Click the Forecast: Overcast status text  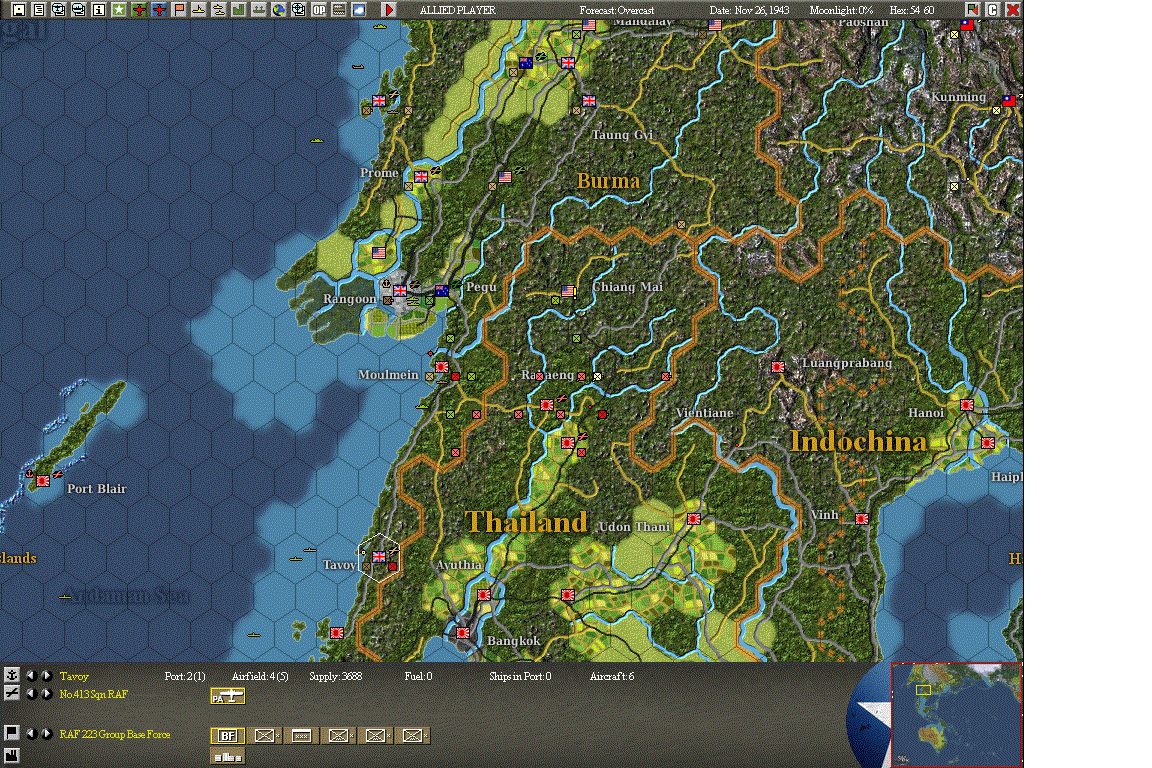[616, 10]
